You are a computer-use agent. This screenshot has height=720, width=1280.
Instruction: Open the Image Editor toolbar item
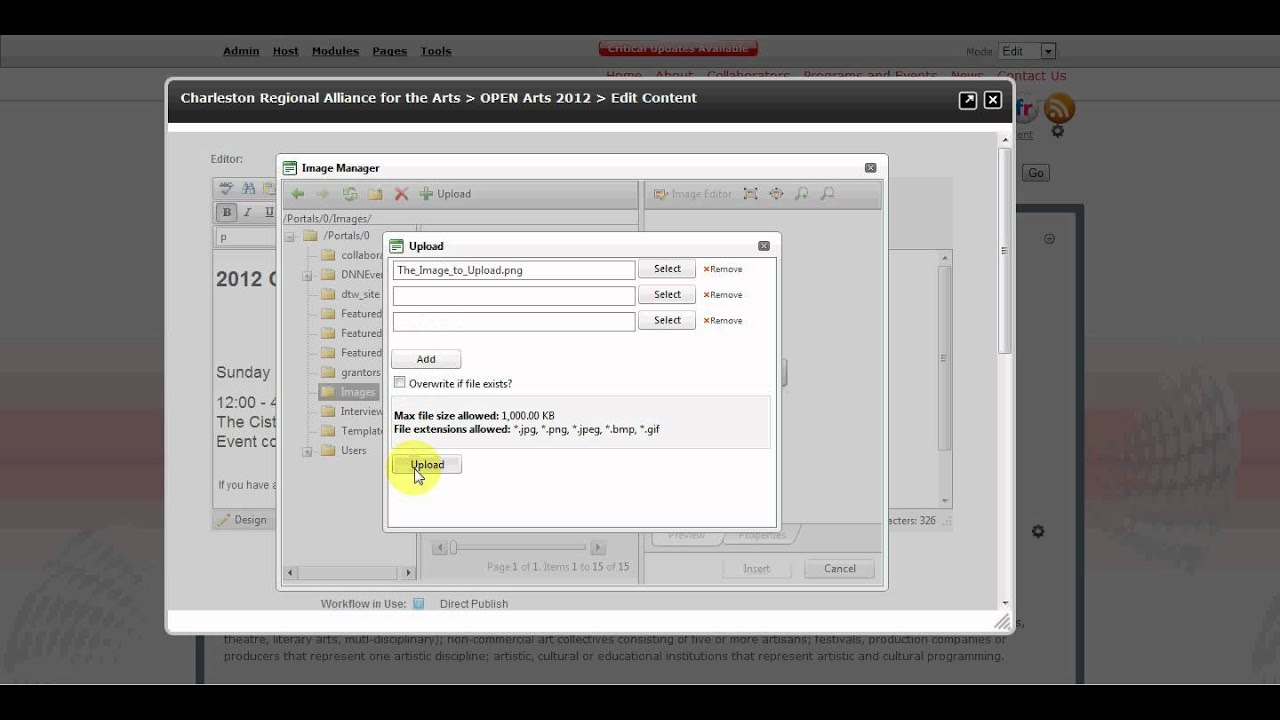(693, 194)
